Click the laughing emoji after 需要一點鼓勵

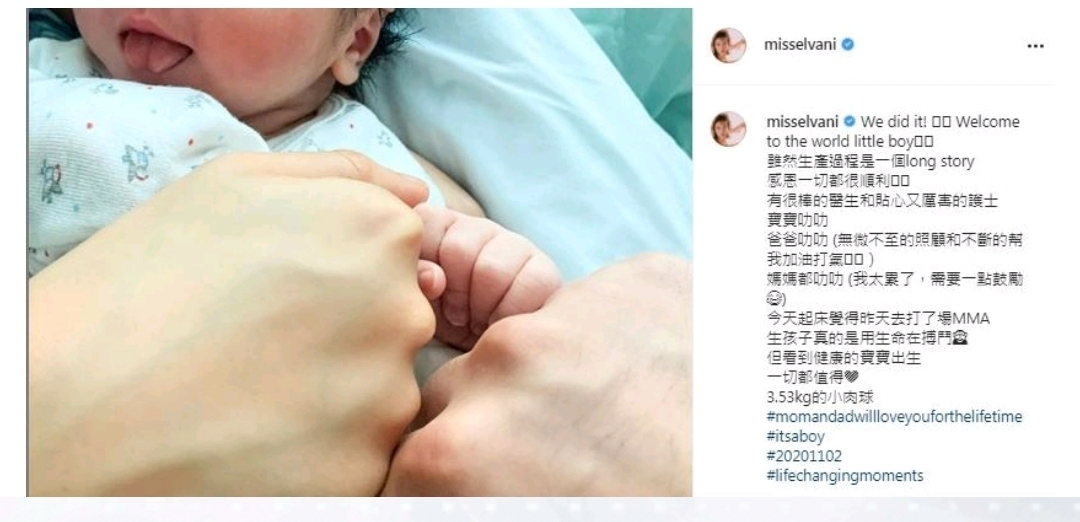coord(772,300)
